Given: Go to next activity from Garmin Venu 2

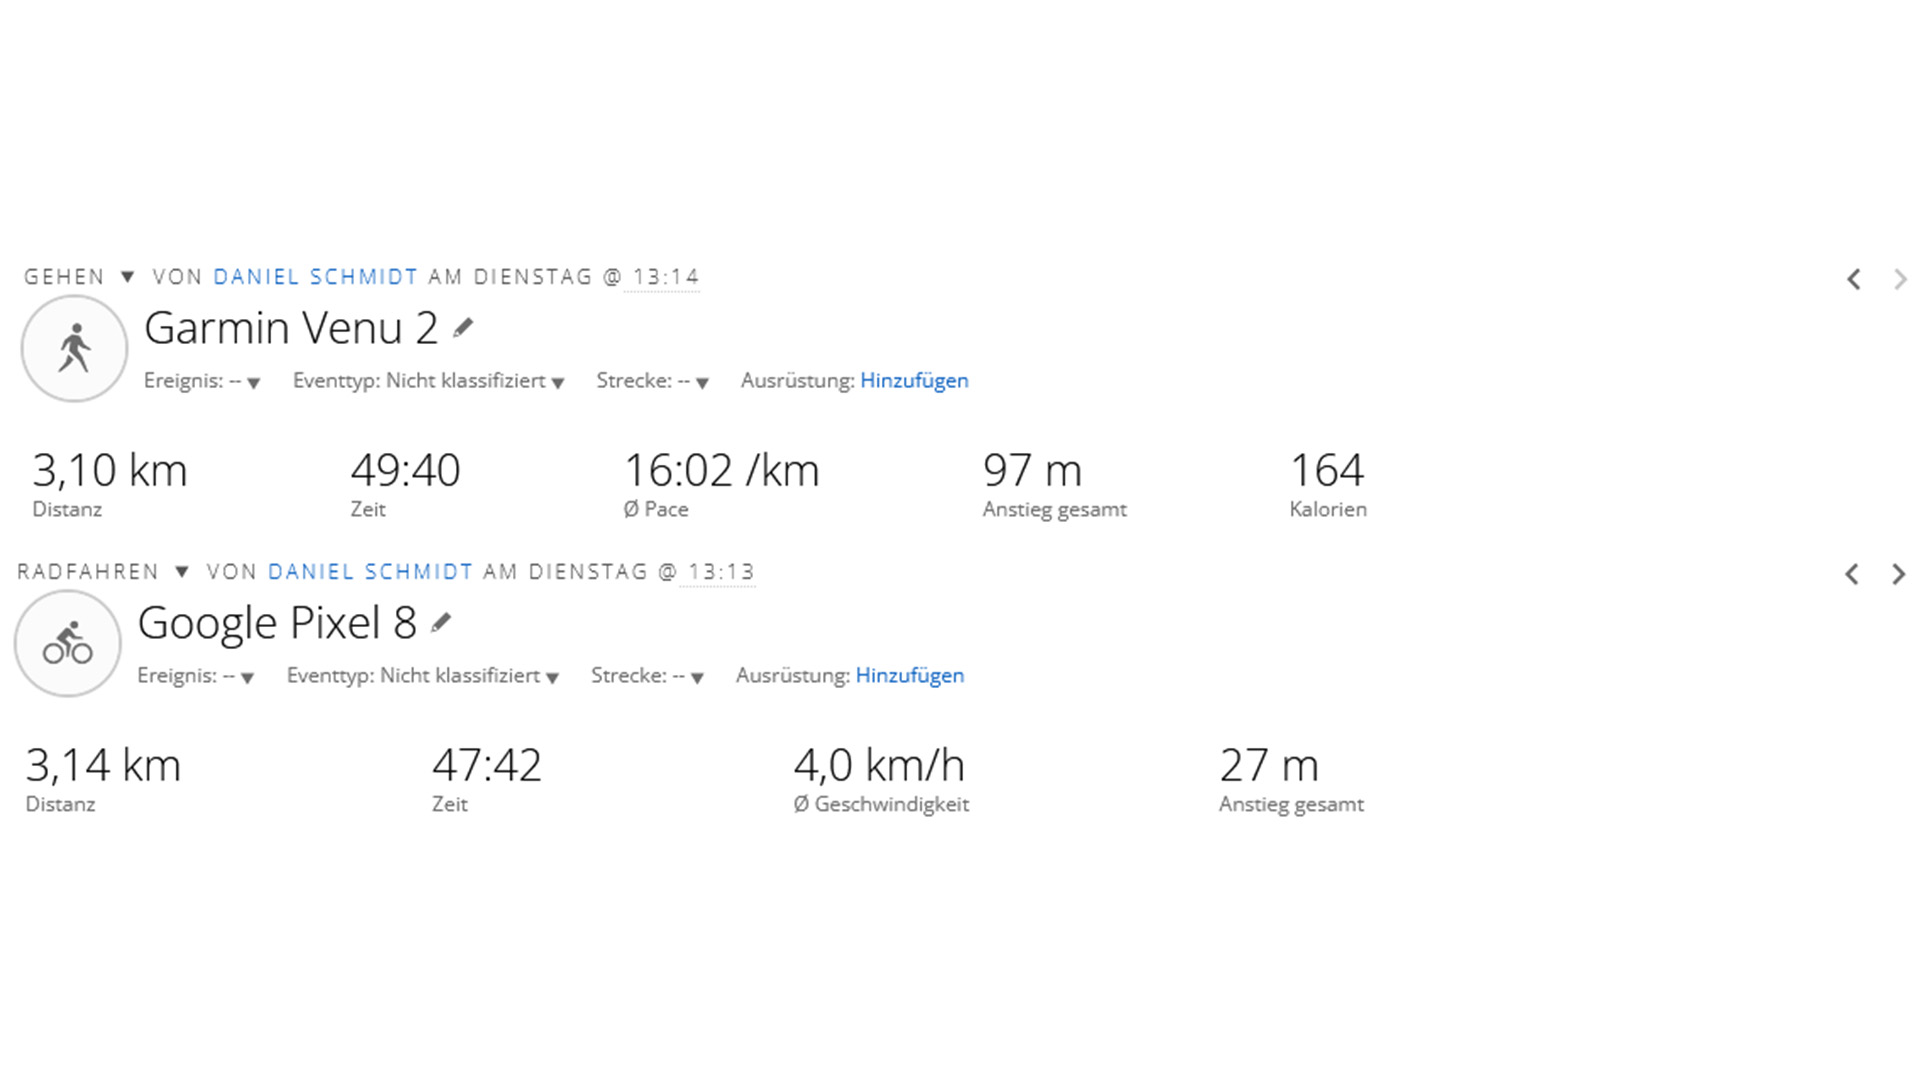Looking at the screenshot, I should (1899, 279).
